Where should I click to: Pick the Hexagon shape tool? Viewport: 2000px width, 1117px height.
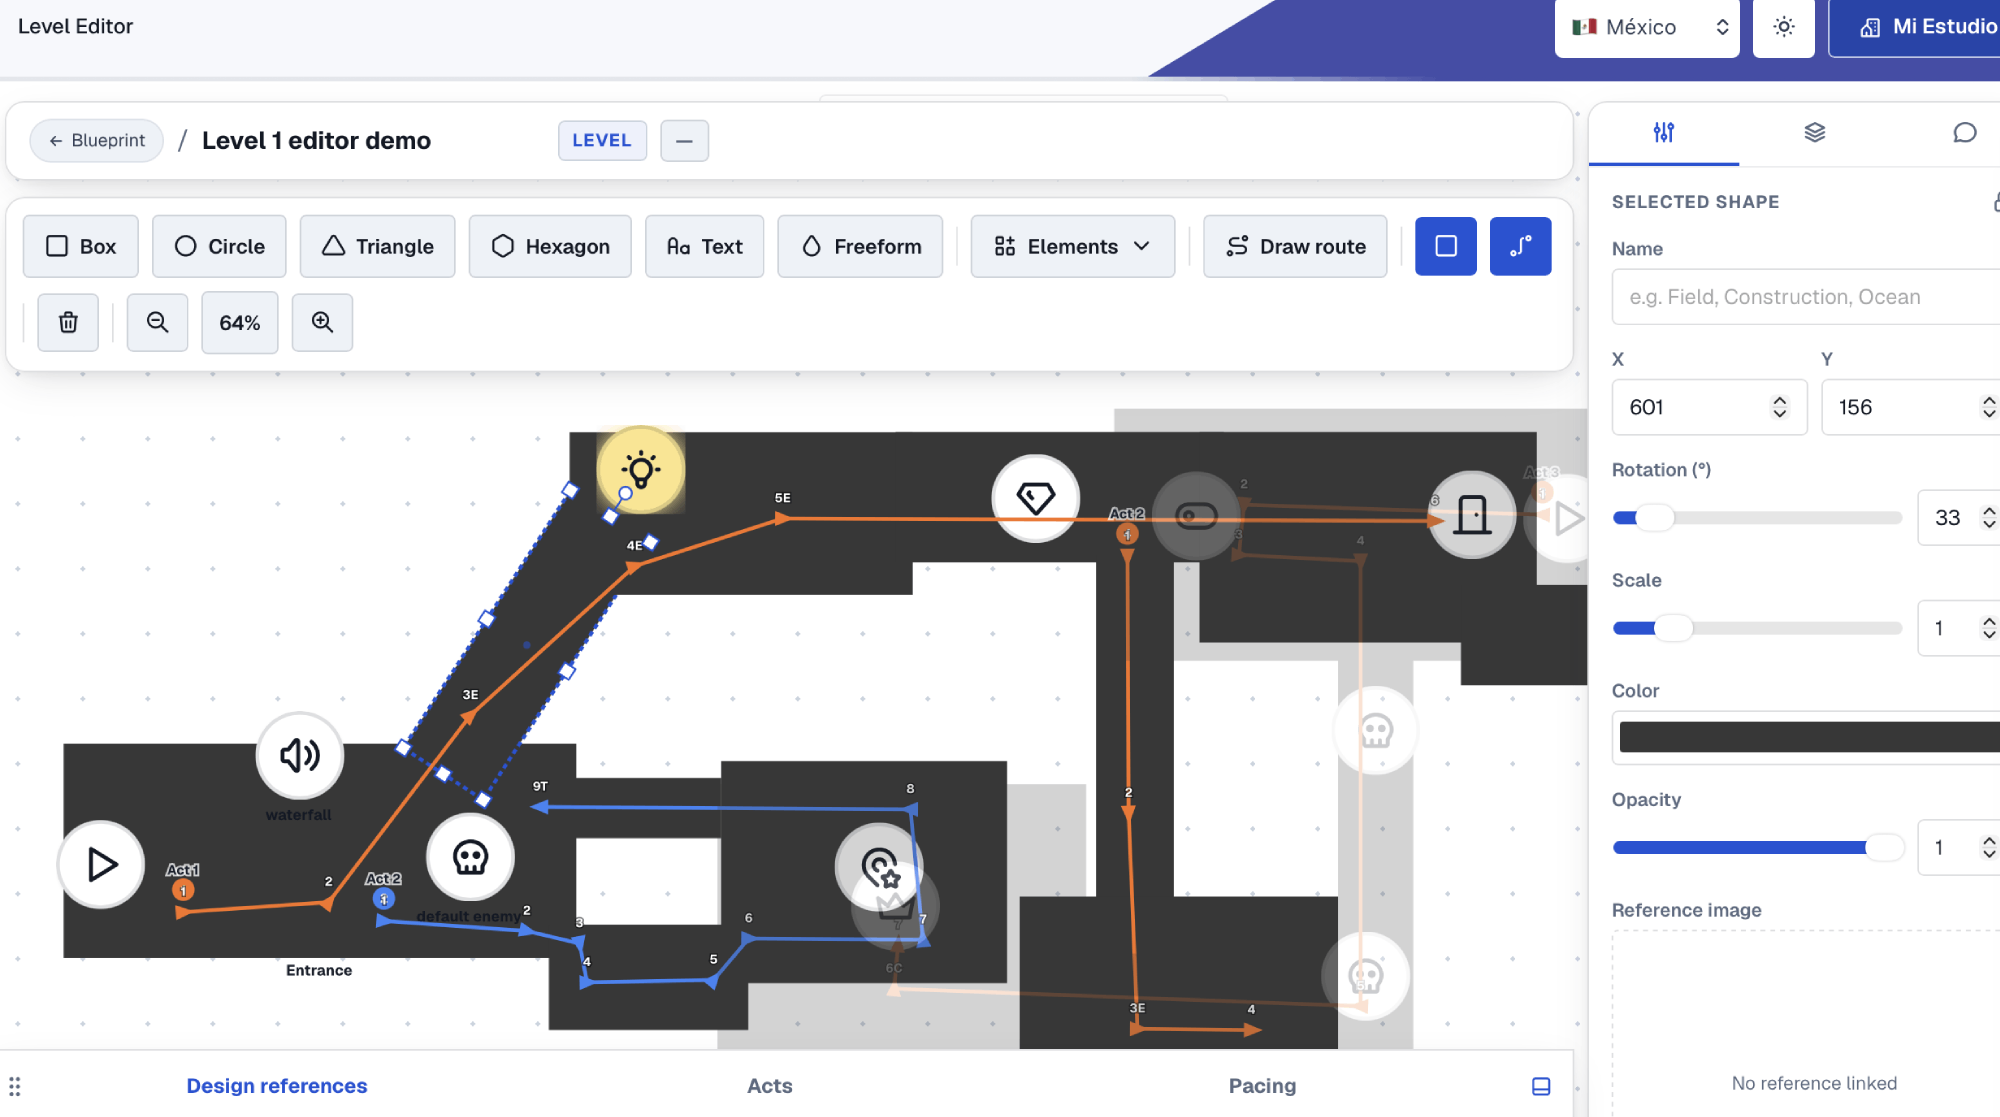pos(550,246)
